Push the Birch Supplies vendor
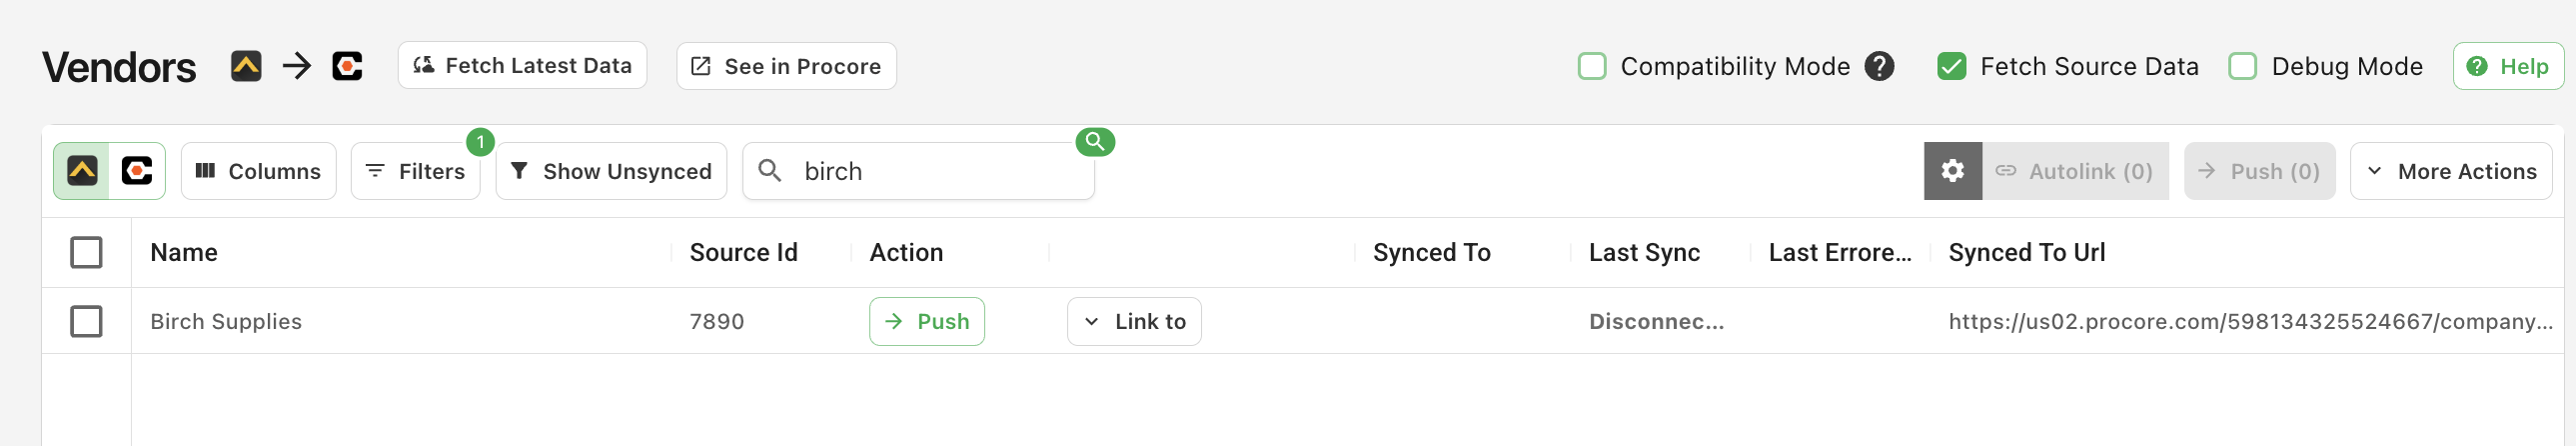The height and width of the screenshot is (446, 2576). pyautogui.click(x=926, y=321)
